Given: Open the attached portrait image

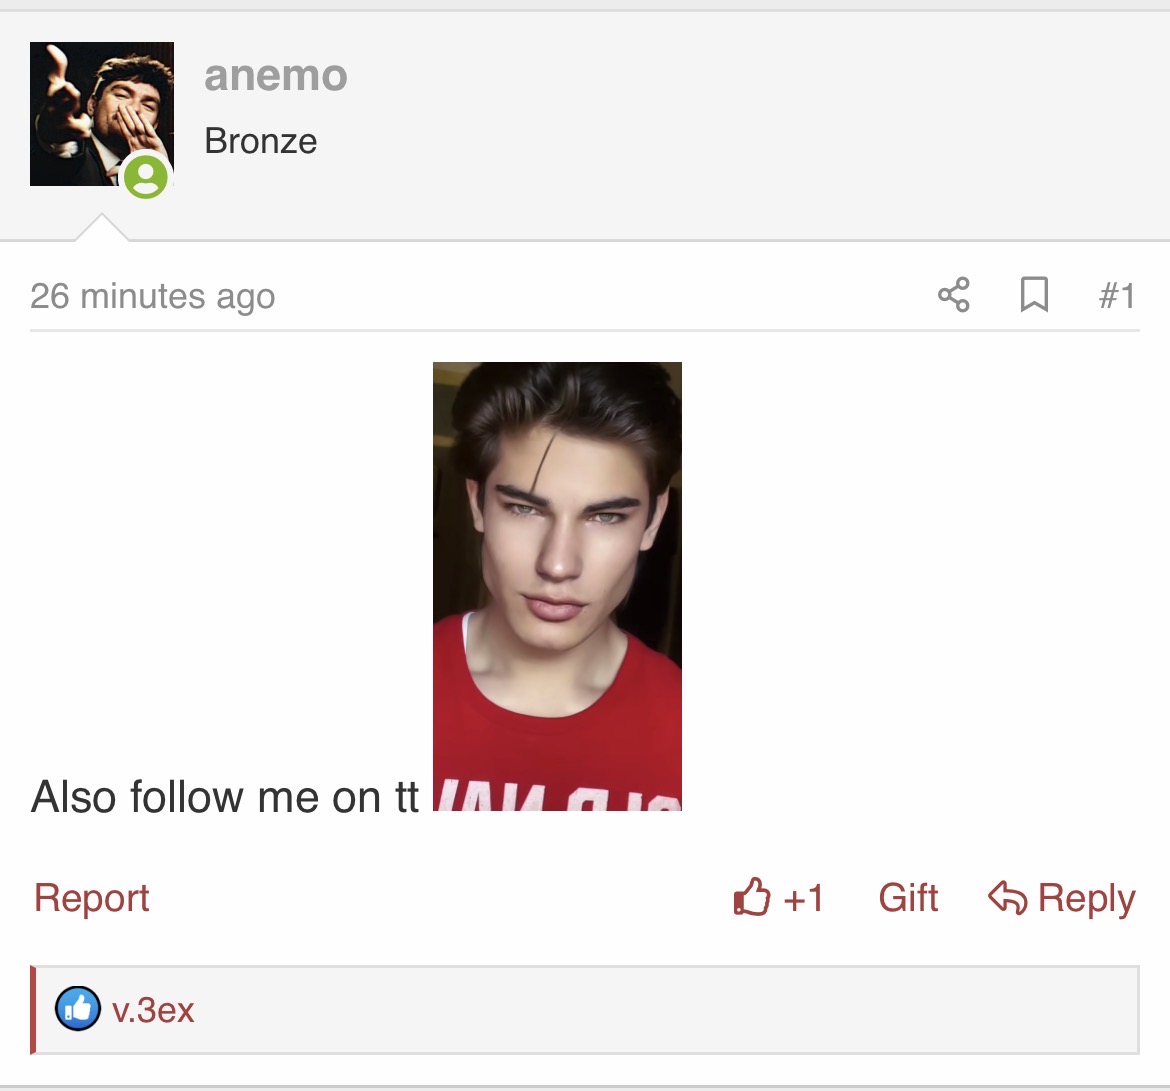Looking at the screenshot, I should point(557,586).
